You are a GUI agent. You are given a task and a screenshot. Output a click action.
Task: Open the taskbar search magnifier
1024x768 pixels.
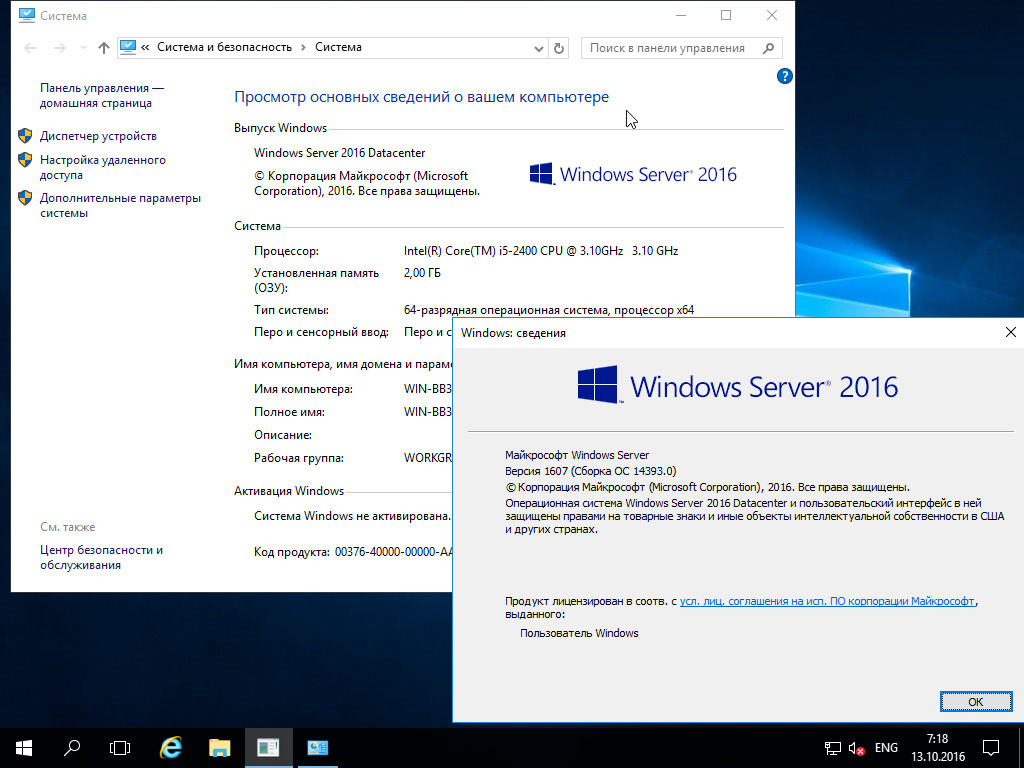pos(72,747)
